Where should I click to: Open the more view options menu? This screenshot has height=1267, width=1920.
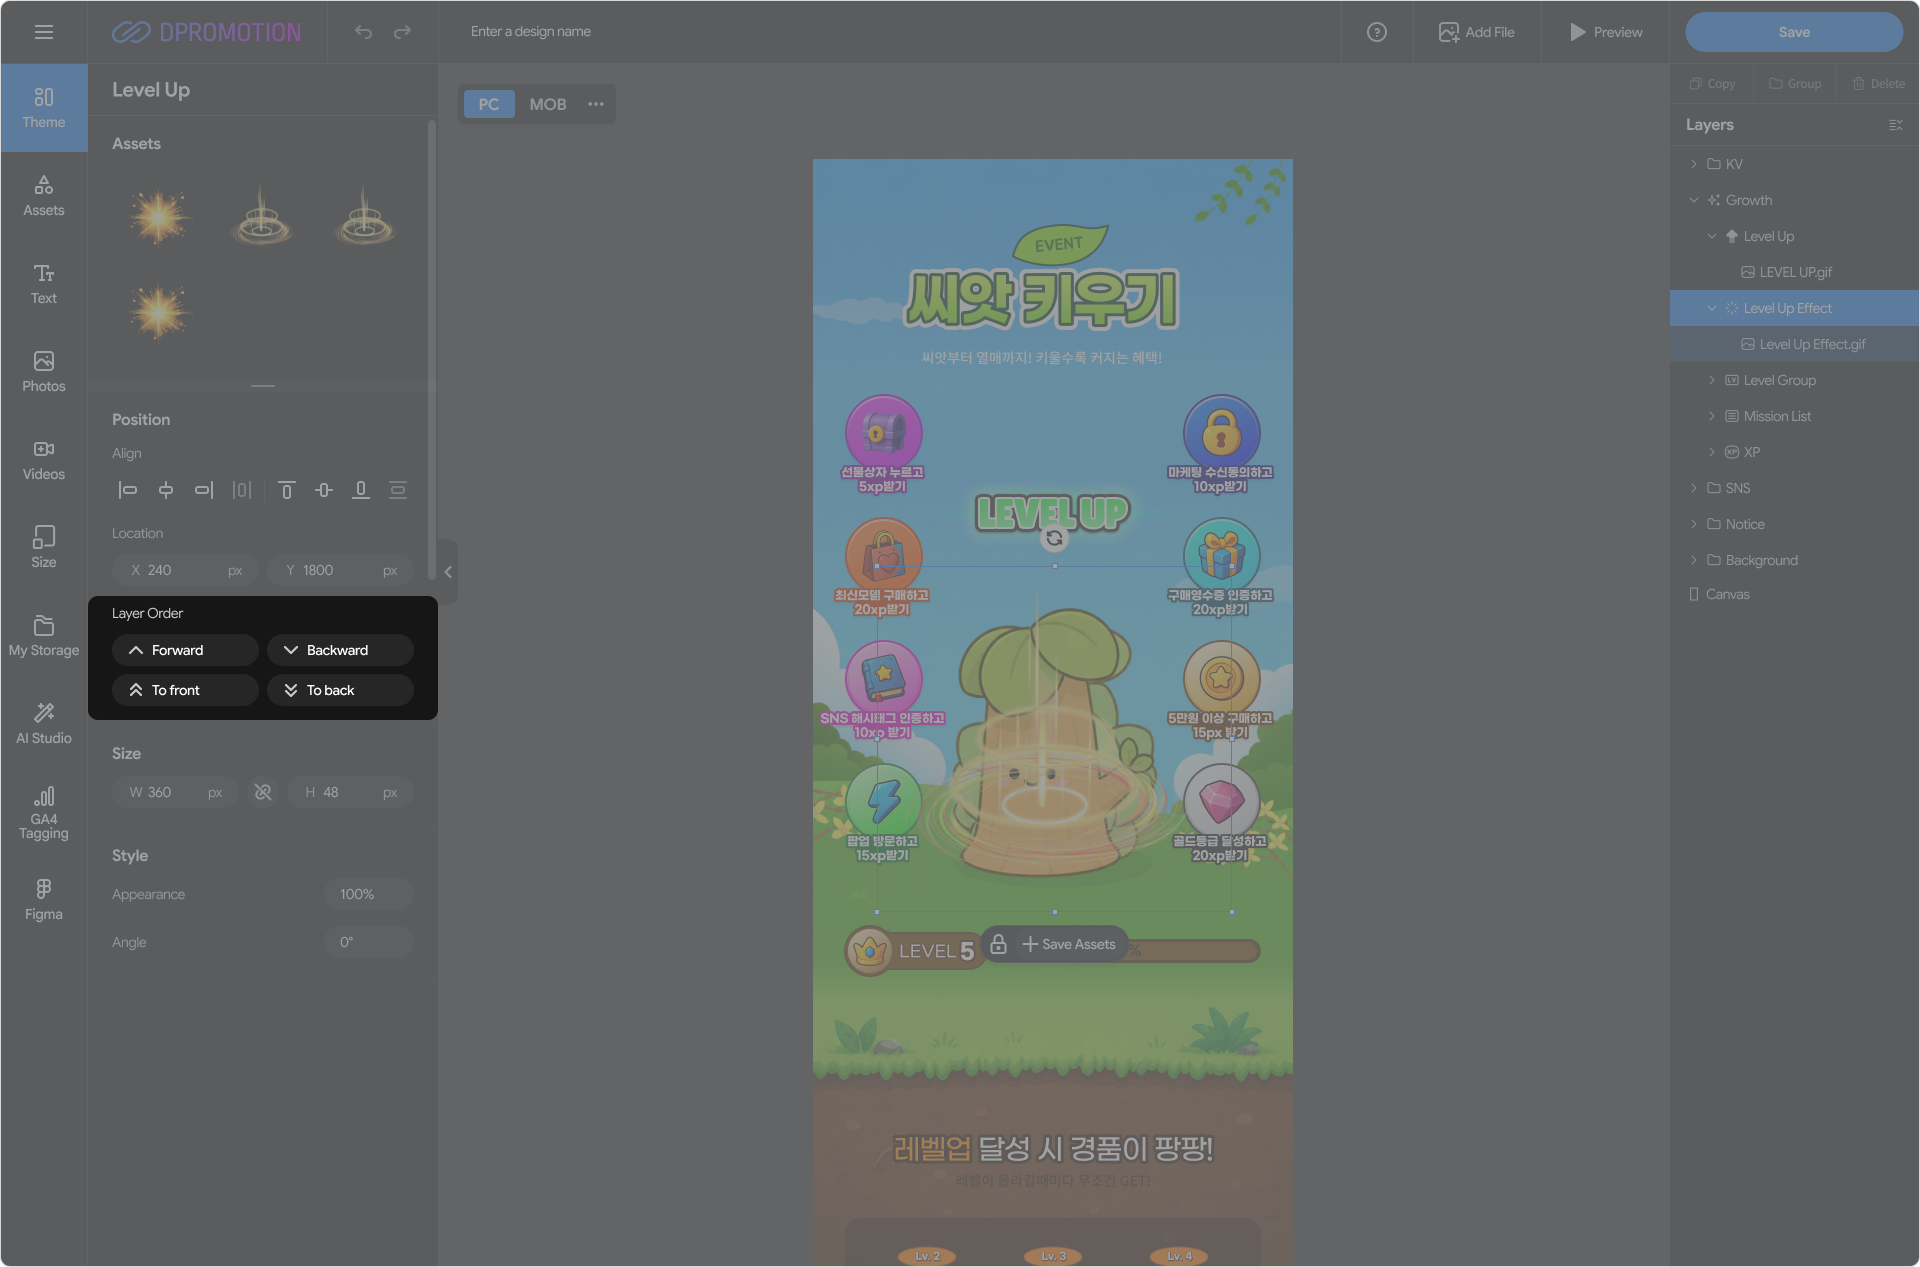click(x=596, y=104)
